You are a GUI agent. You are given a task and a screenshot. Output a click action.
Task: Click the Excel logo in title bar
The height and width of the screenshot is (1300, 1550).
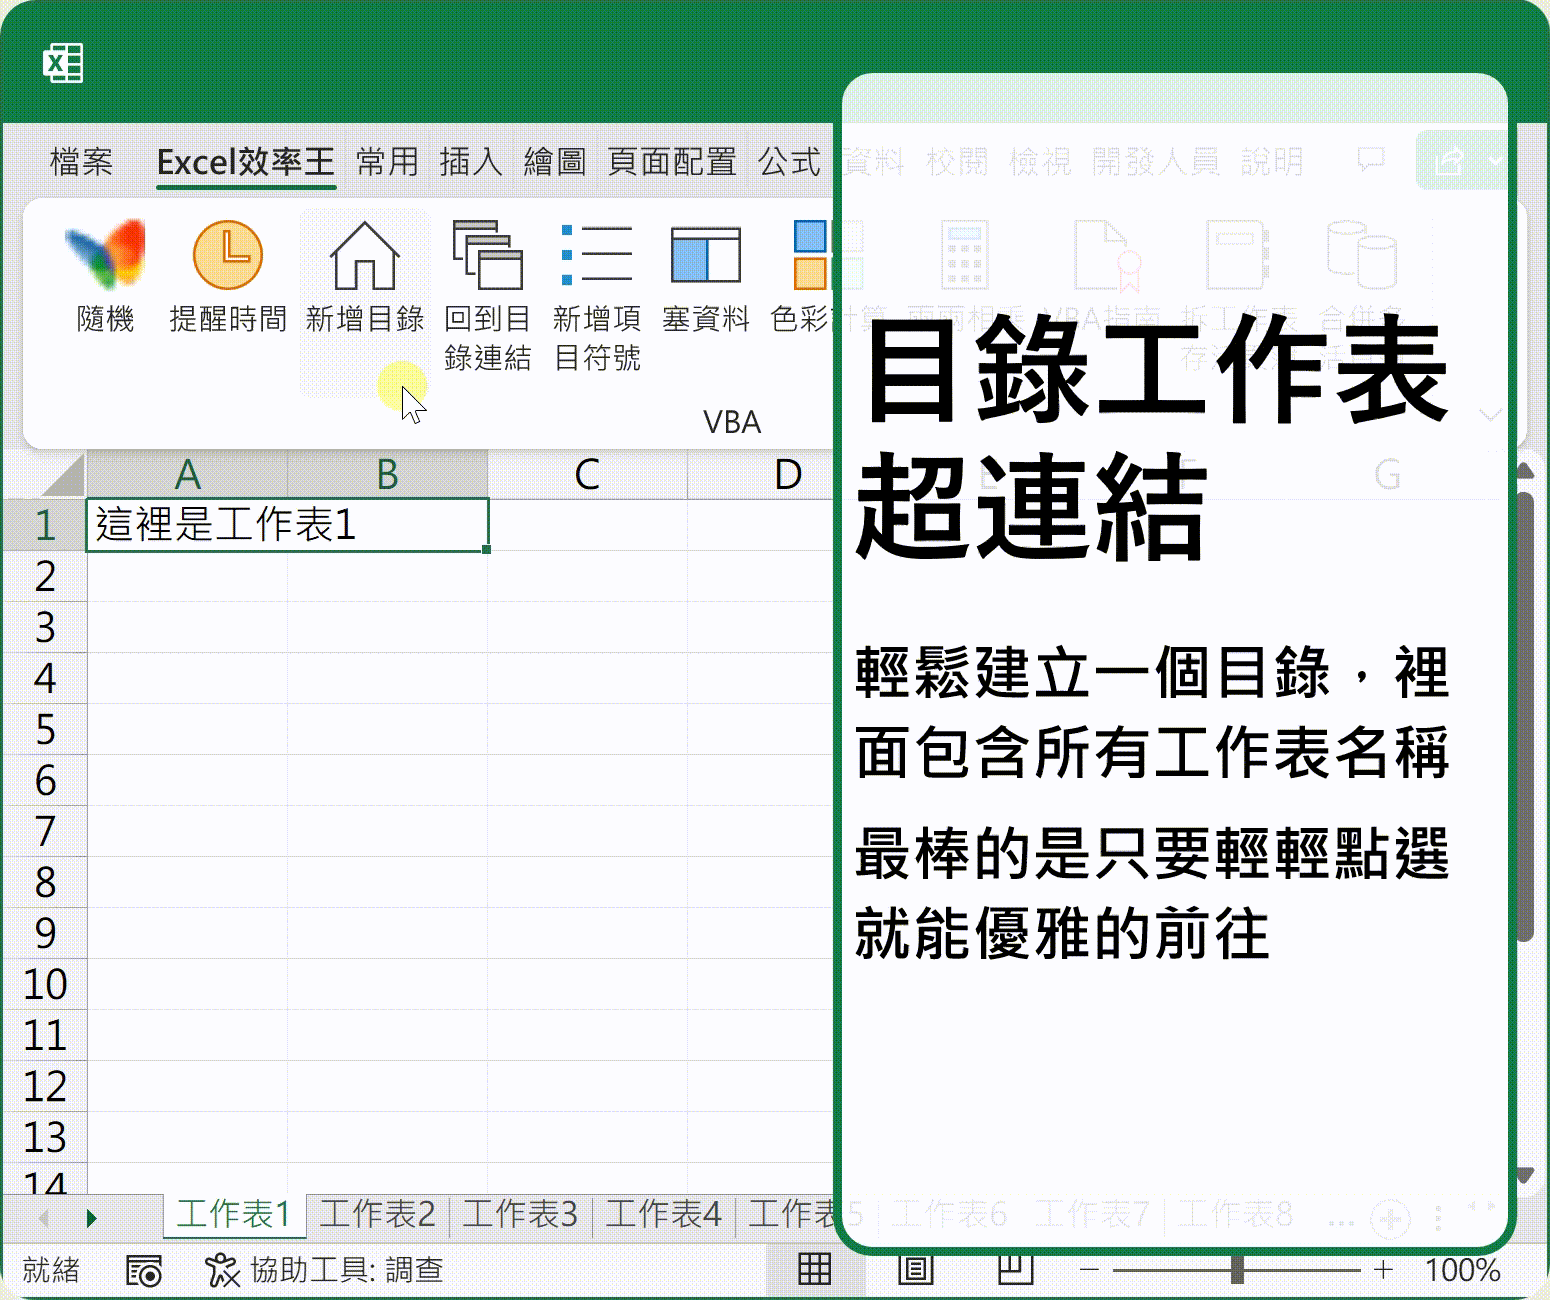pyautogui.click(x=63, y=63)
